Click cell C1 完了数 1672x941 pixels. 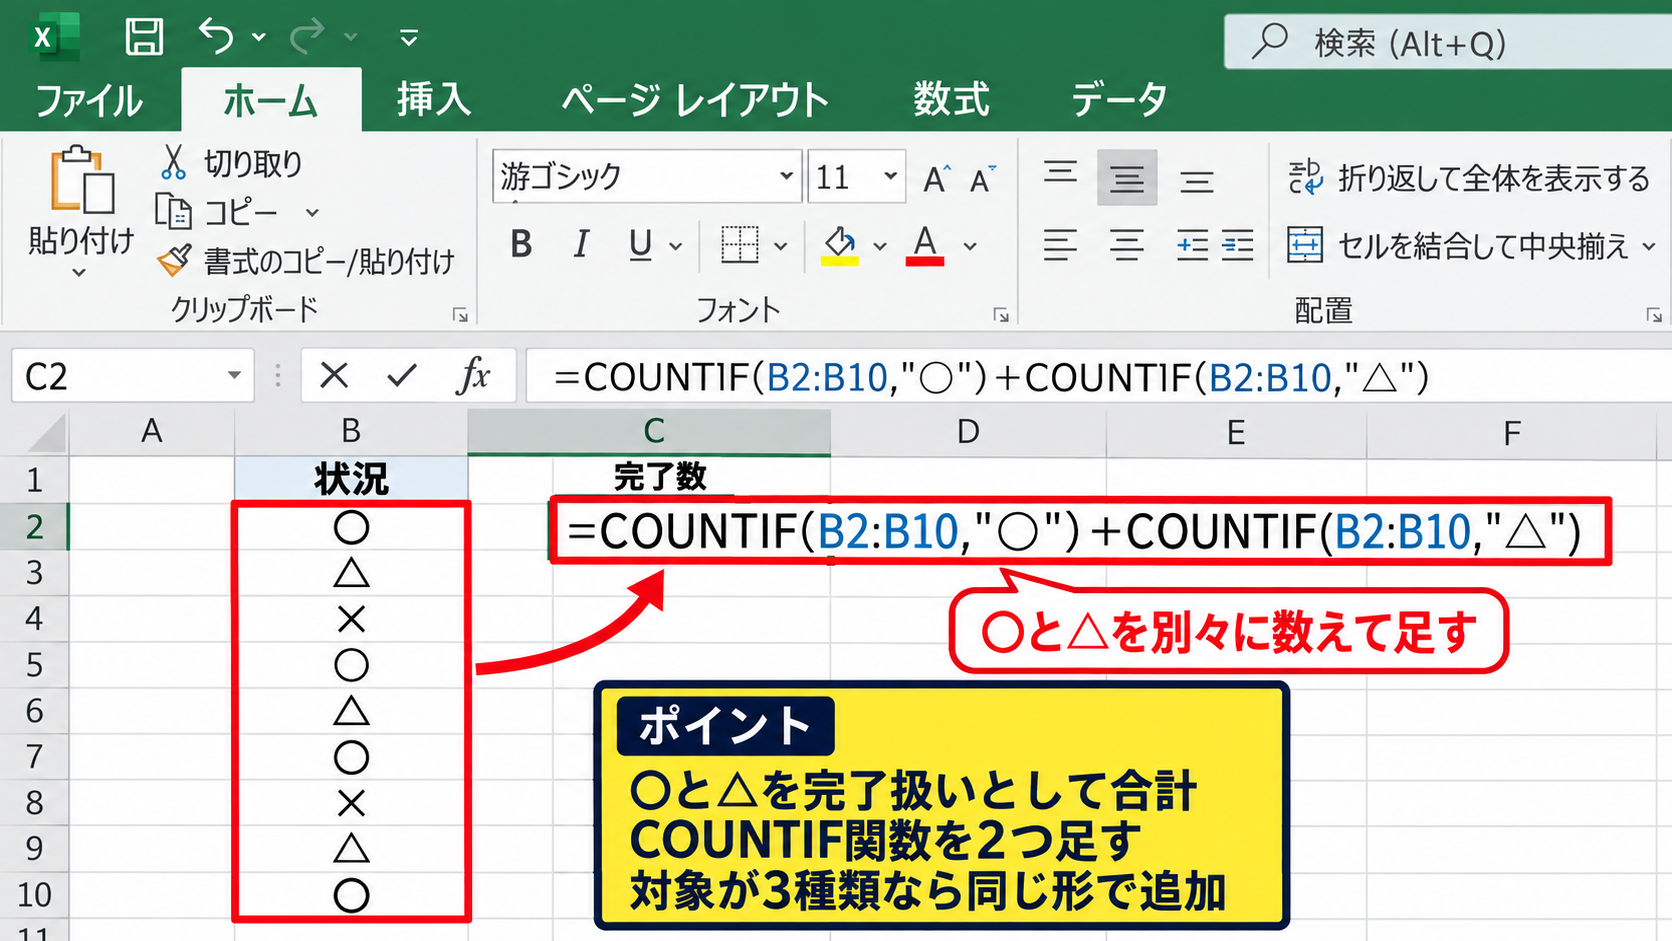coord(660,477)
